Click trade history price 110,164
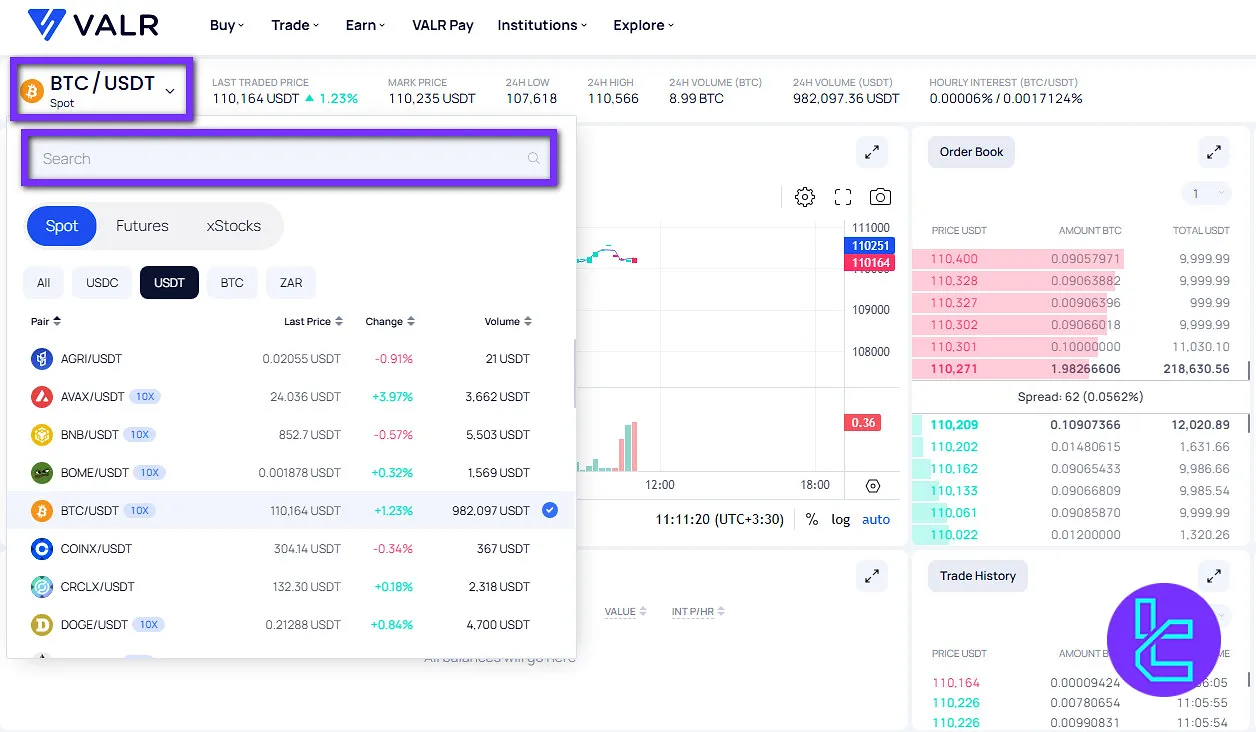This screenshot has height=732, width=1256. (956, 683)
